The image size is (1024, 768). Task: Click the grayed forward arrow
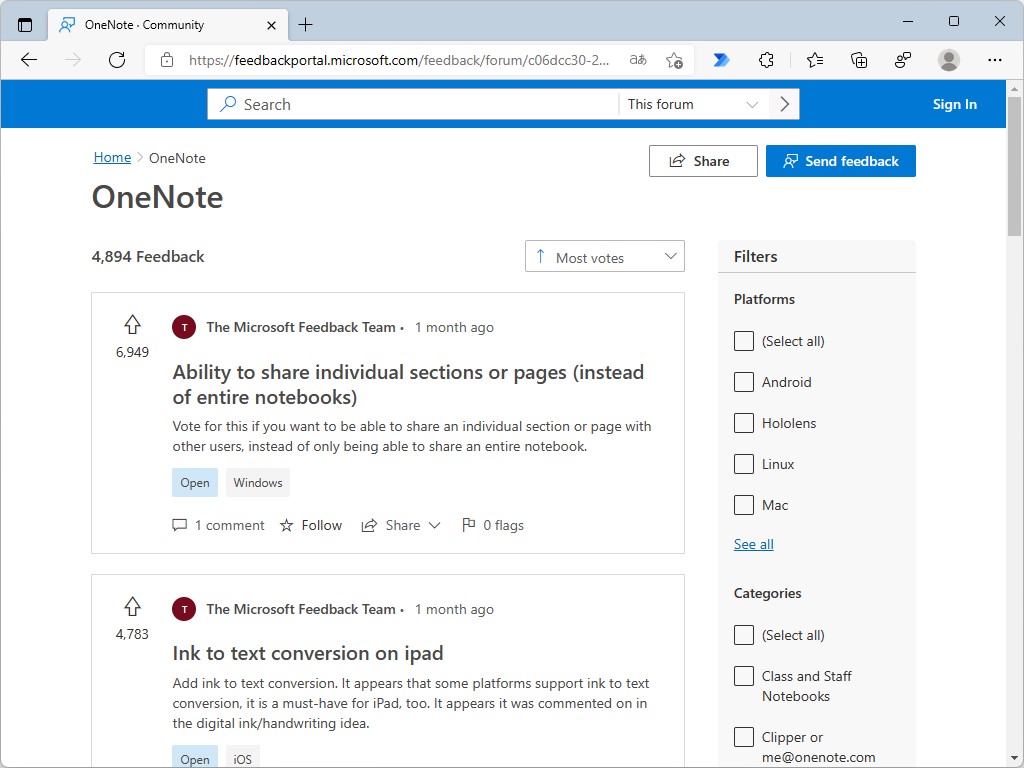tap(73, 60)
